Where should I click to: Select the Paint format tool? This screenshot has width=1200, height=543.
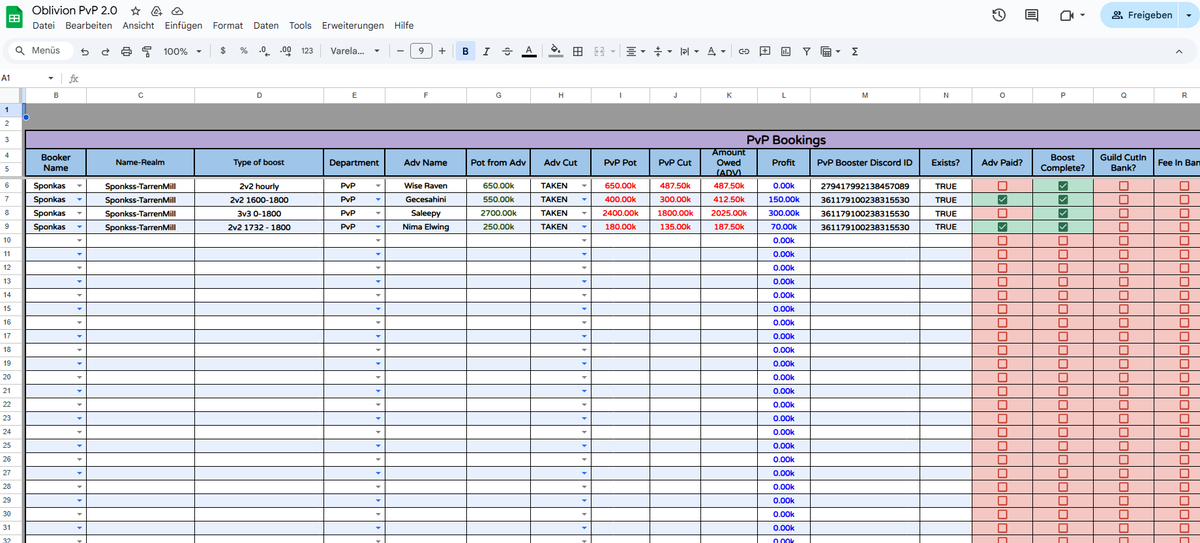146,51
